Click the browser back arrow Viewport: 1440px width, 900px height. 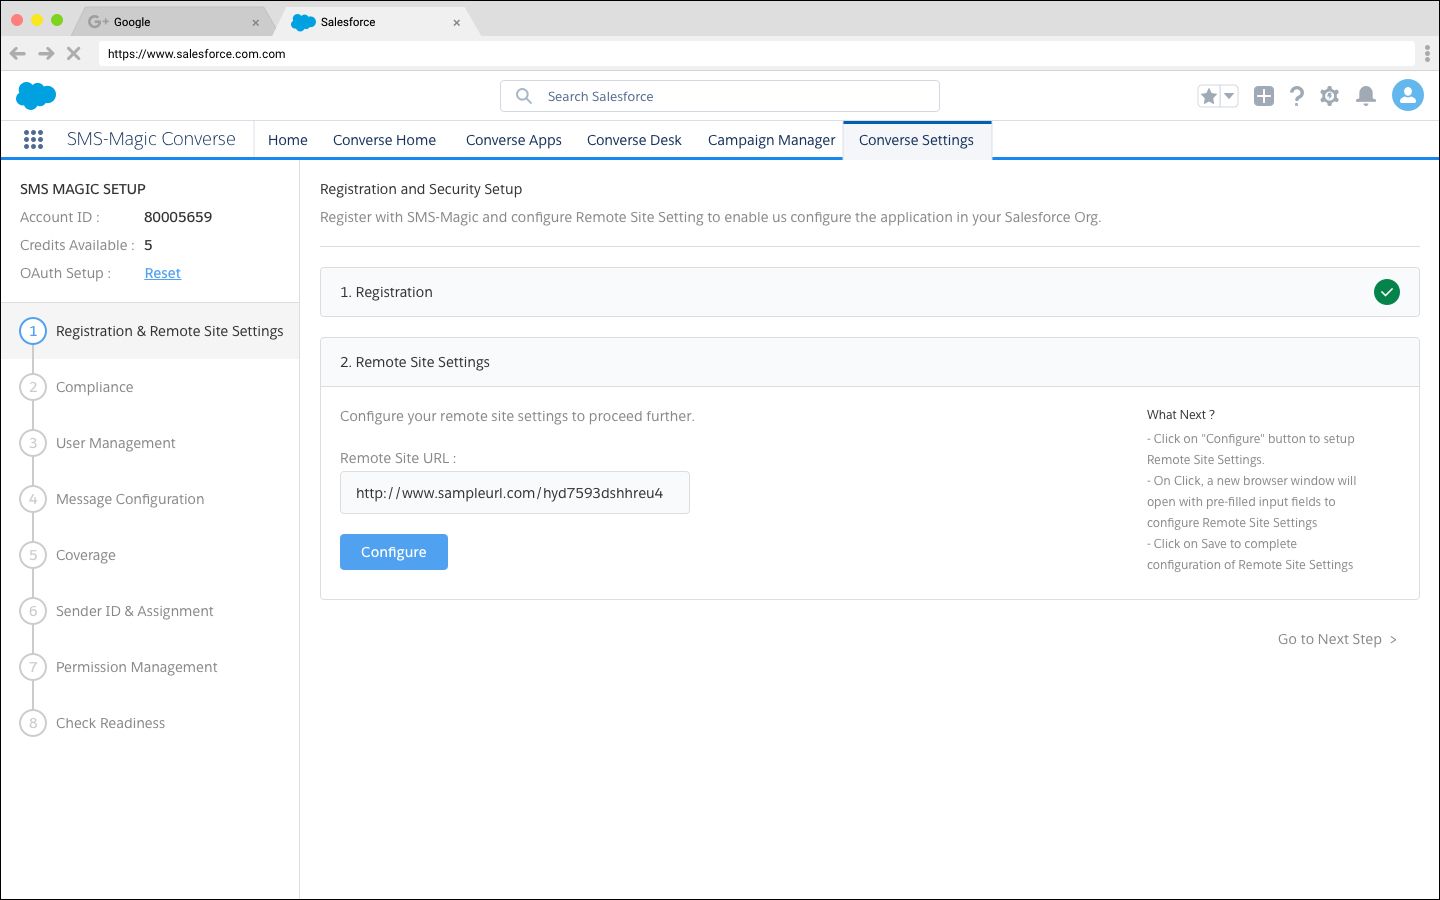point(18,54)
